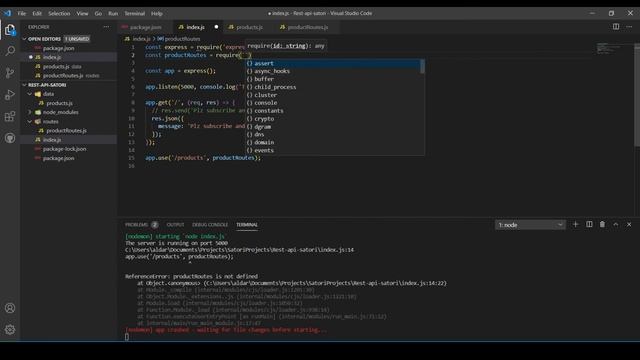Maximize the terminal panel size
The image size is (640, 360).
pyautogui.click(x=616, y=224)
